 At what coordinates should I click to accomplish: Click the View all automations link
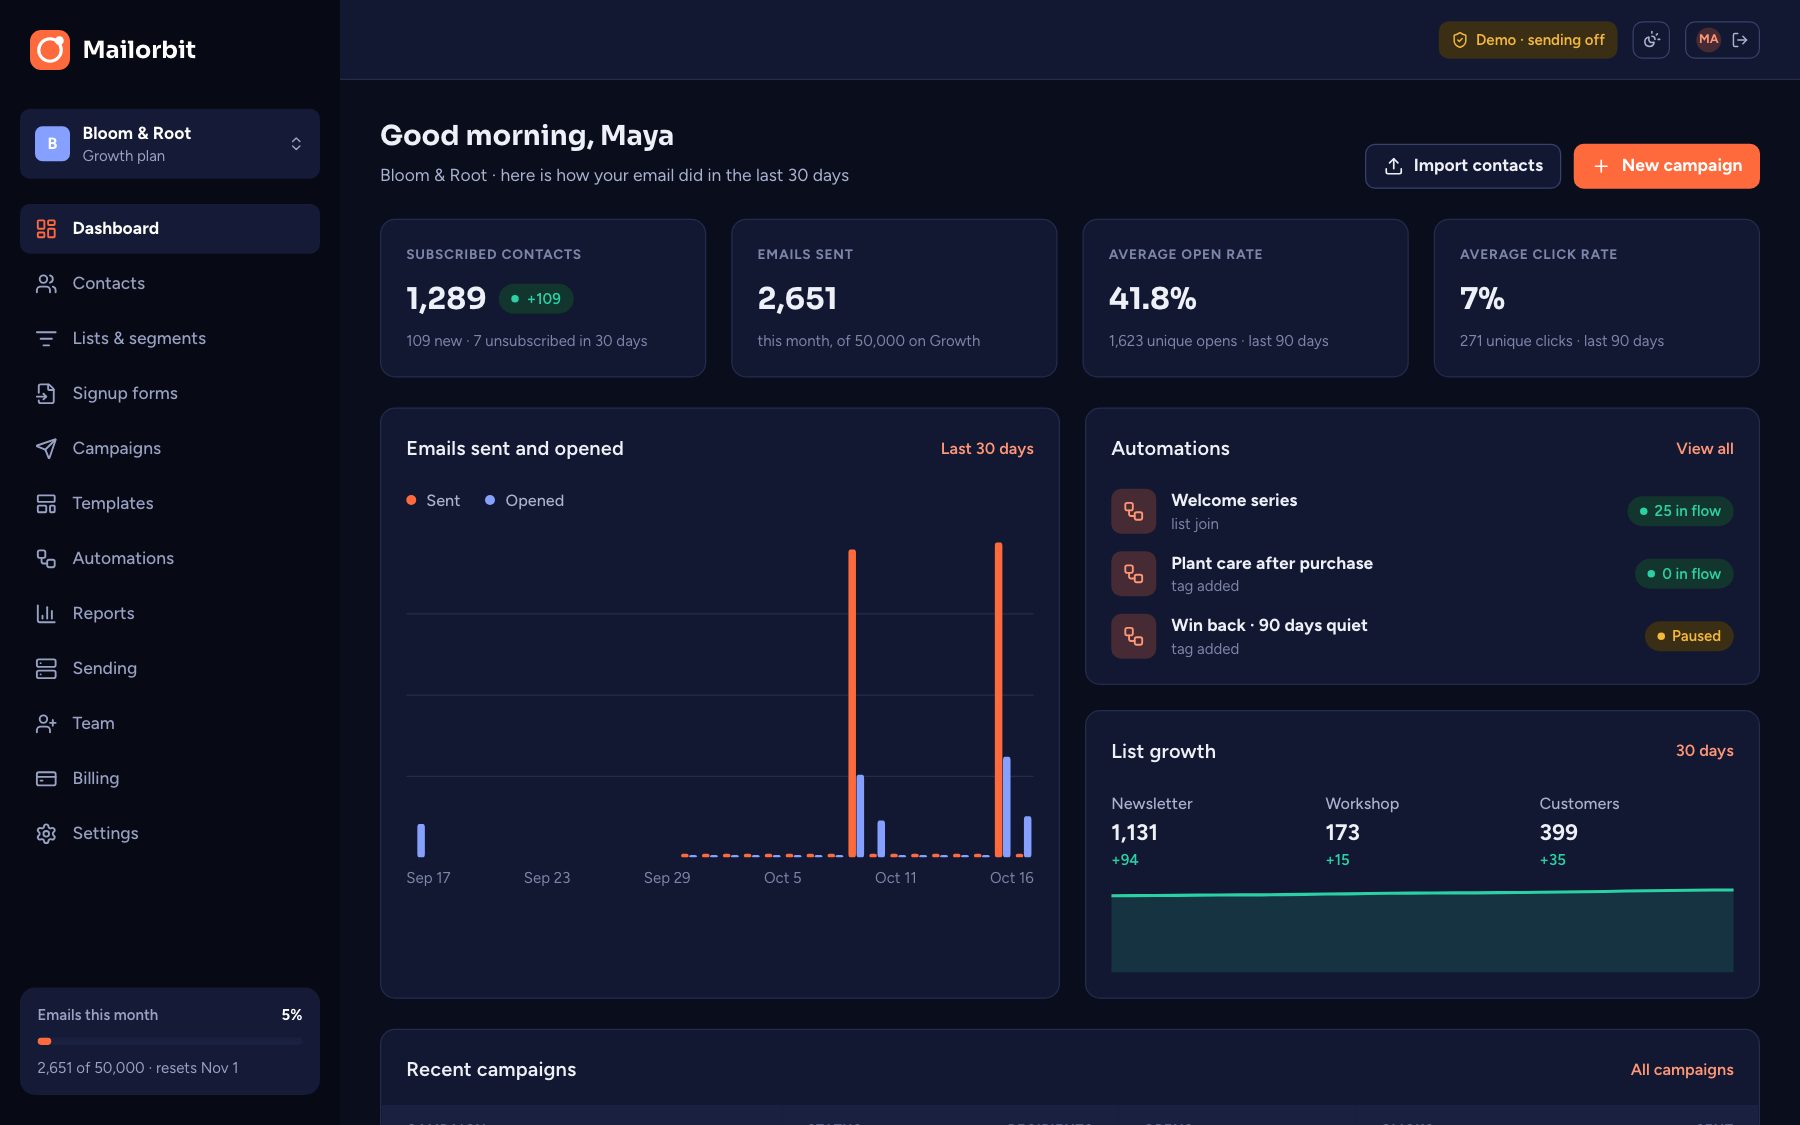click(x=1704, y=449)
